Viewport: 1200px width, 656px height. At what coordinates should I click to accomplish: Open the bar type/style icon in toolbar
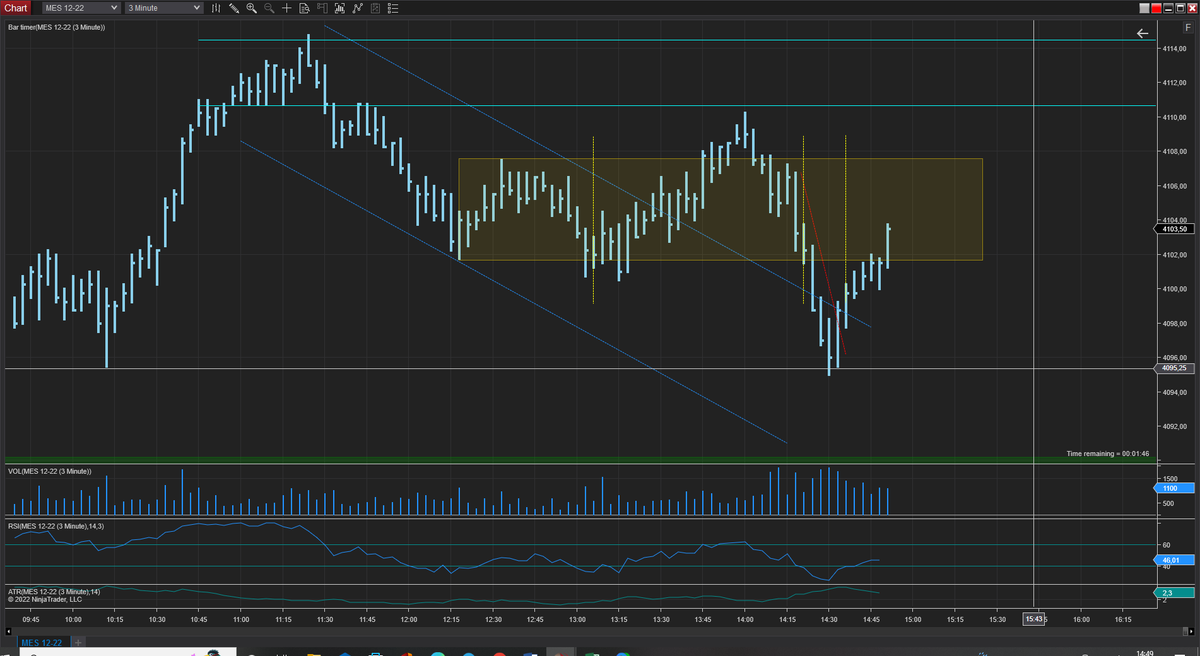pyautogui.click(x=216, y=8)
